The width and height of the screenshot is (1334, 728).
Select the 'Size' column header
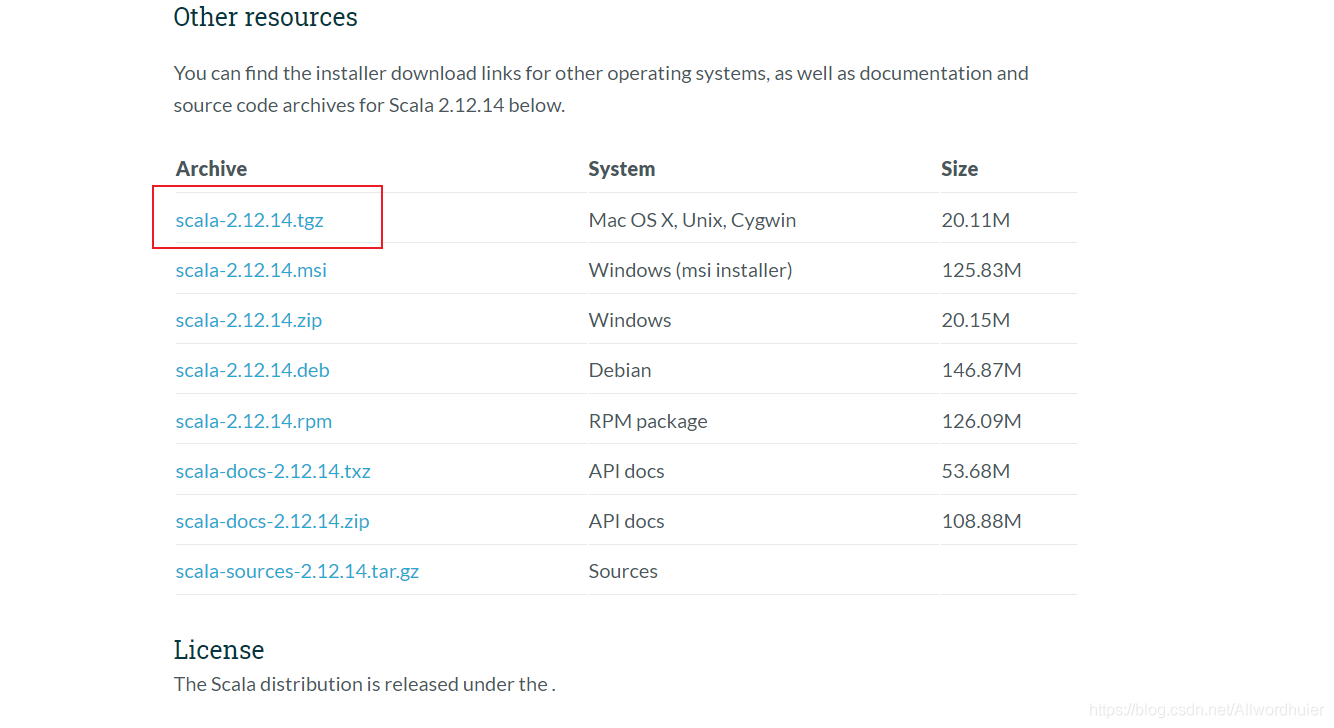[x=959, y=169]
